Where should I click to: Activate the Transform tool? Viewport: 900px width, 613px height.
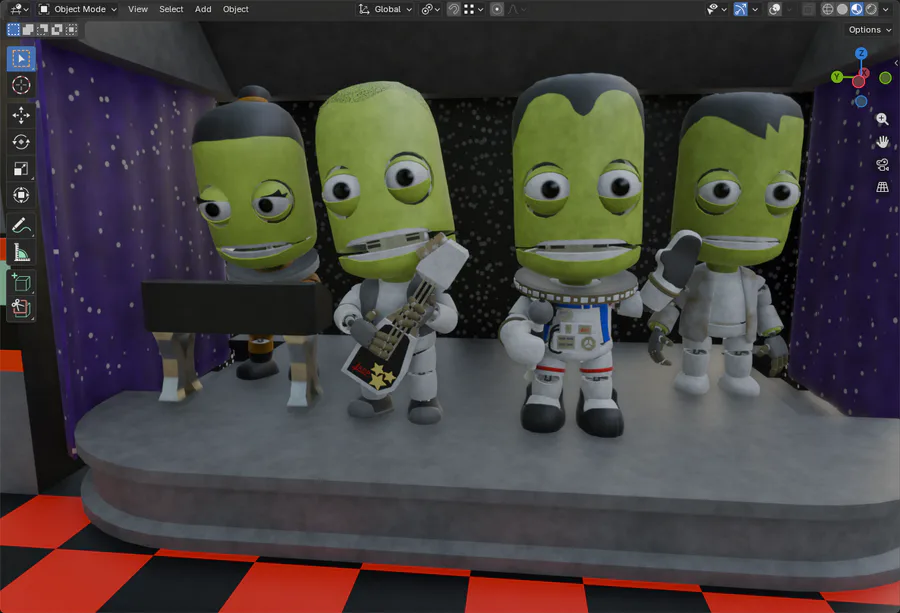tap(21, 195)
